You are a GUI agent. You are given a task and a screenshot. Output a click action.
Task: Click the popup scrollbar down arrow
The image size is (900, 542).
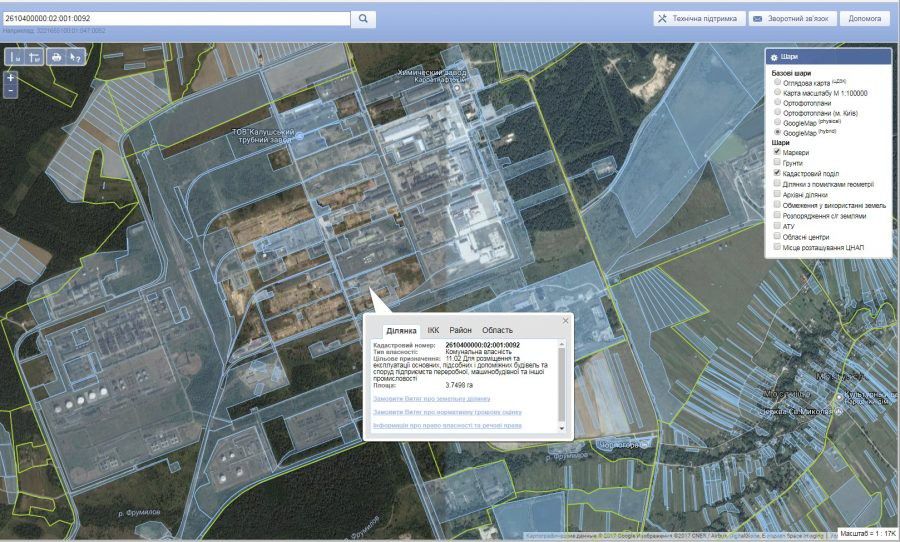561,428
